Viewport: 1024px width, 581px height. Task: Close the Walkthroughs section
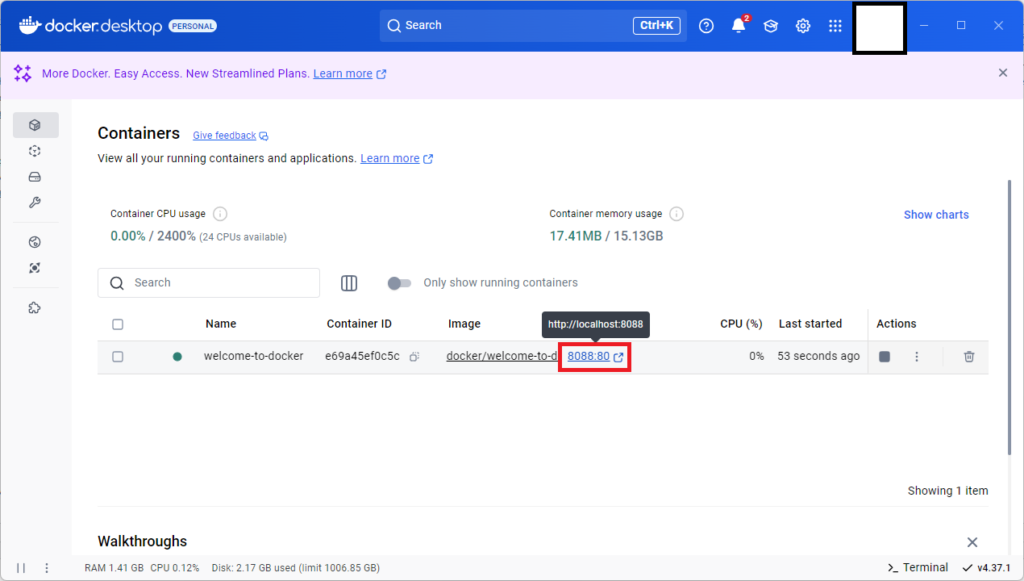(x=972, y=542)
